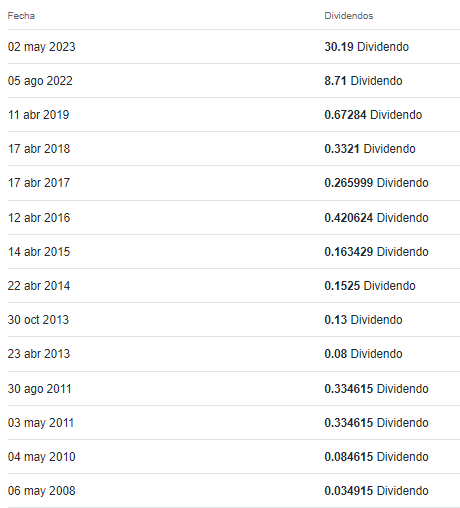Select the 05 ago 2022 date
The height and width of the screenshot is (508, 460).
(40, 81)
